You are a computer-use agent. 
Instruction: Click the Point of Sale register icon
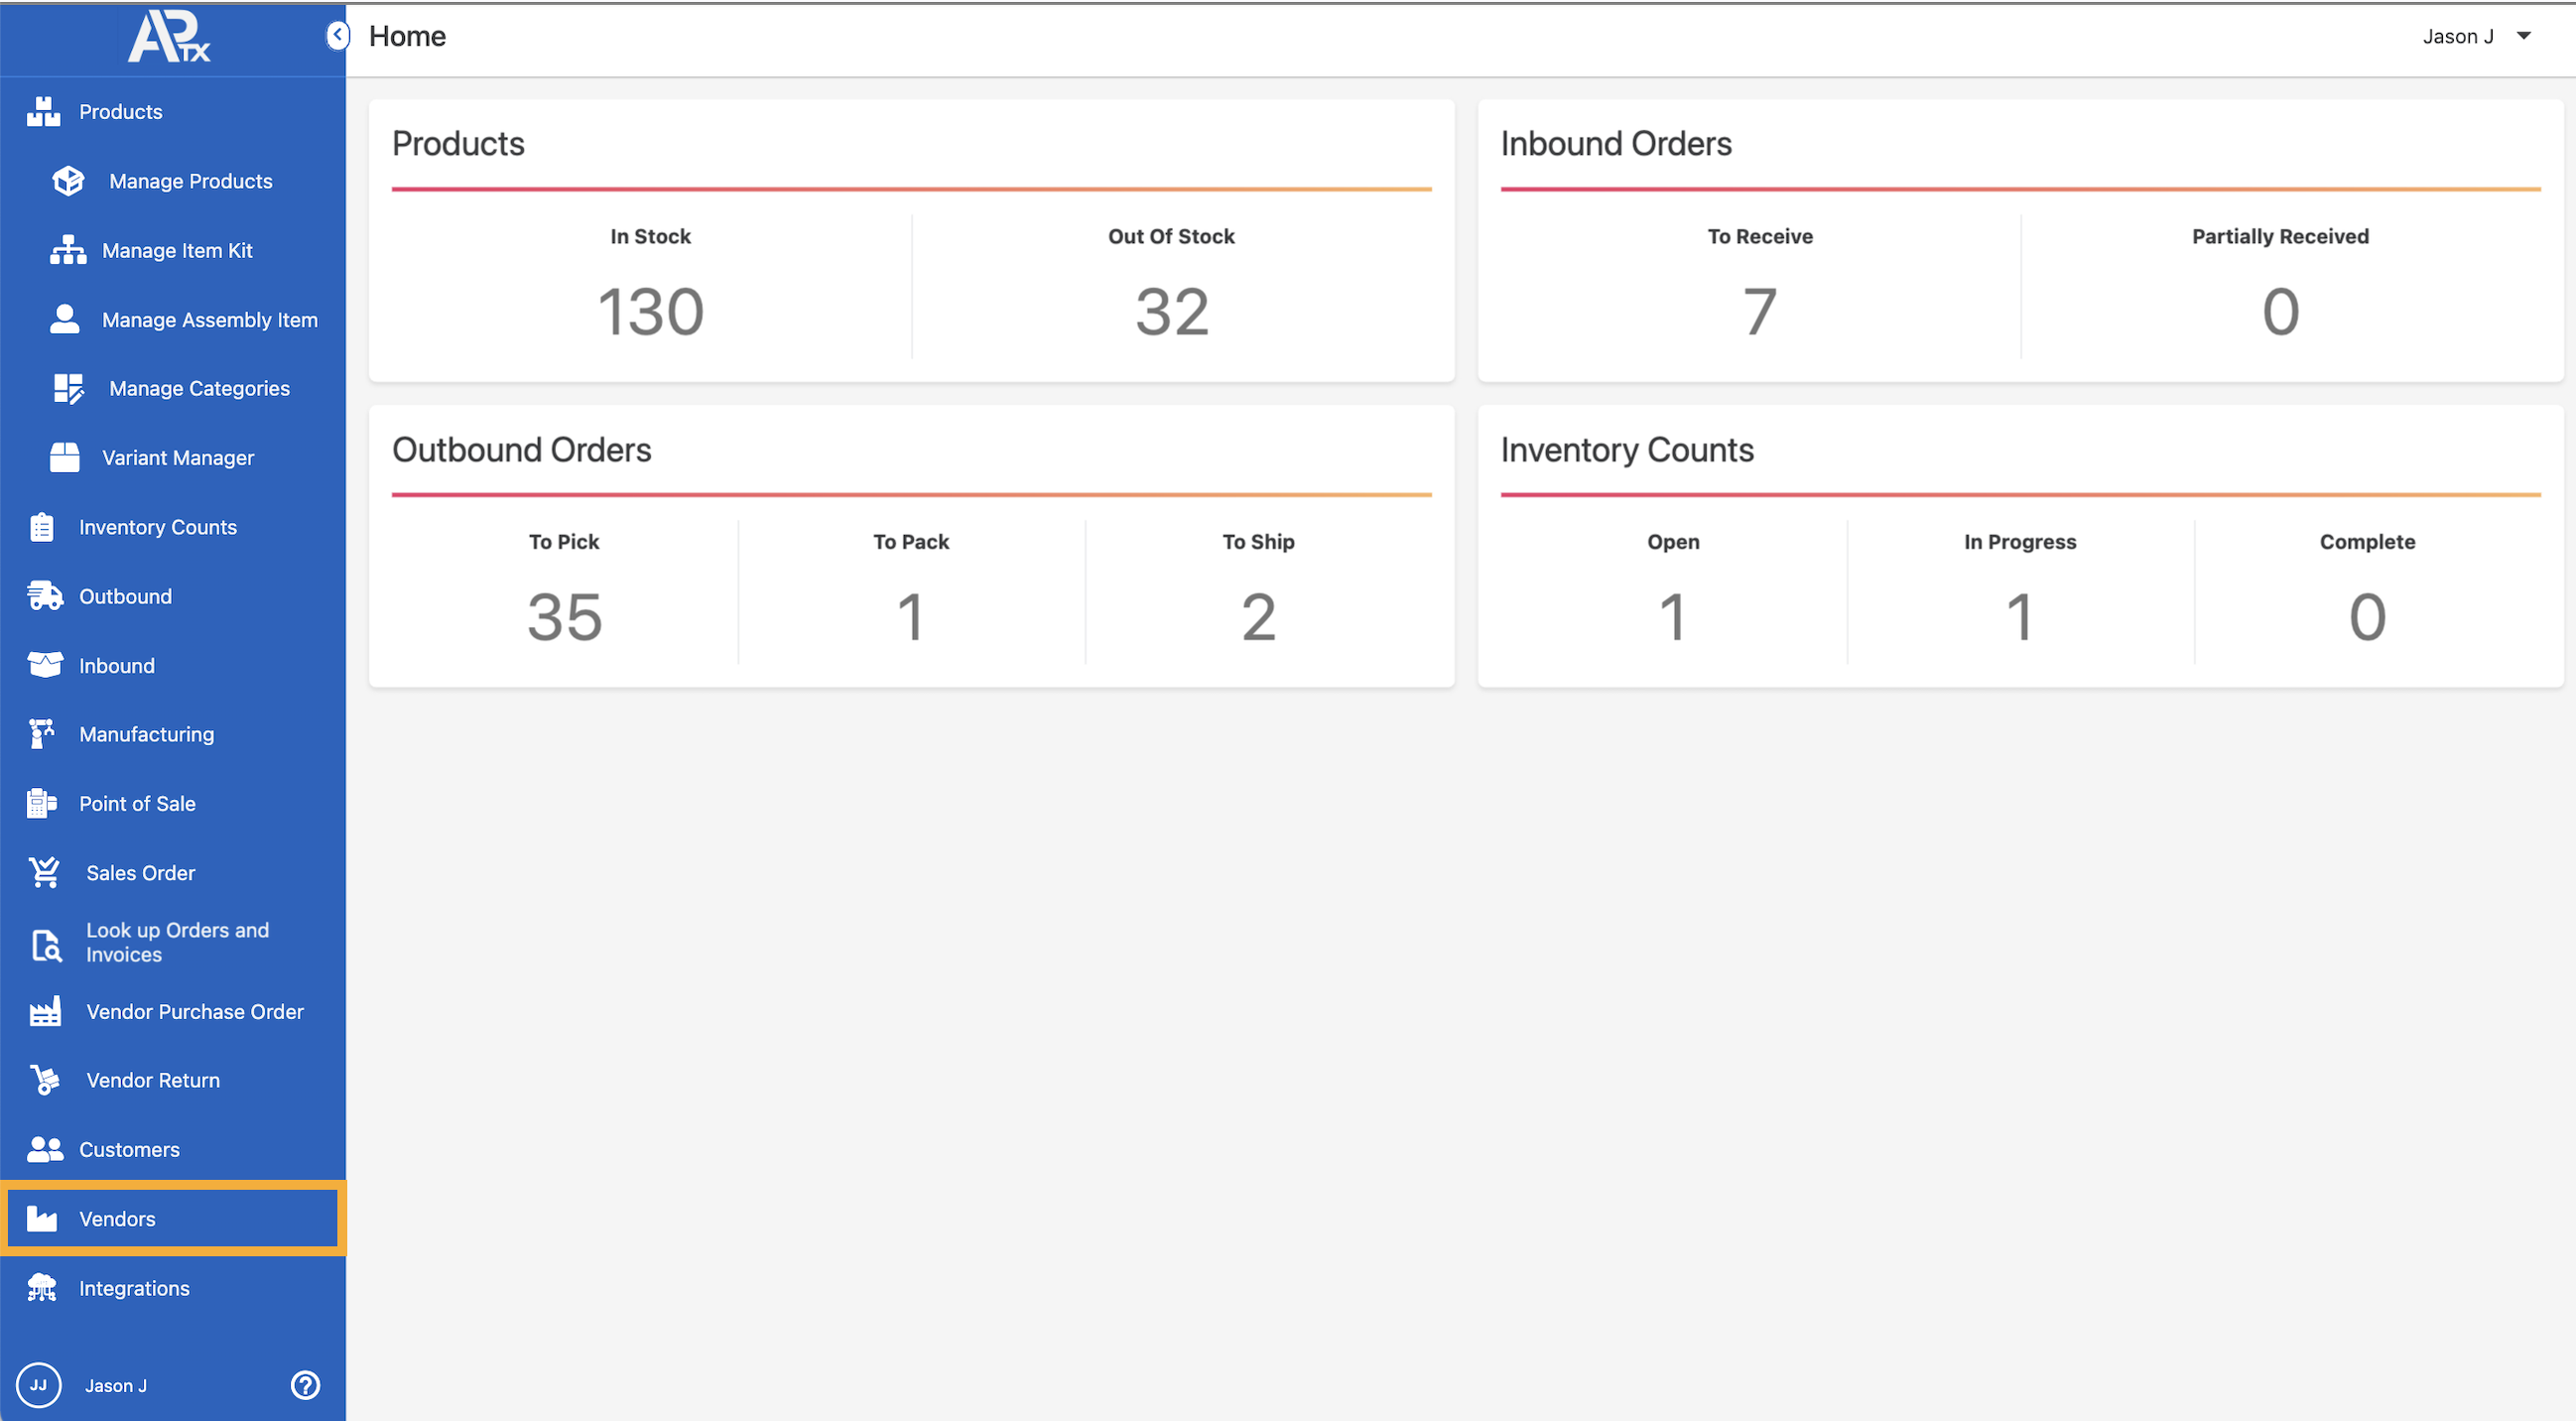click(x=42, y=803)
